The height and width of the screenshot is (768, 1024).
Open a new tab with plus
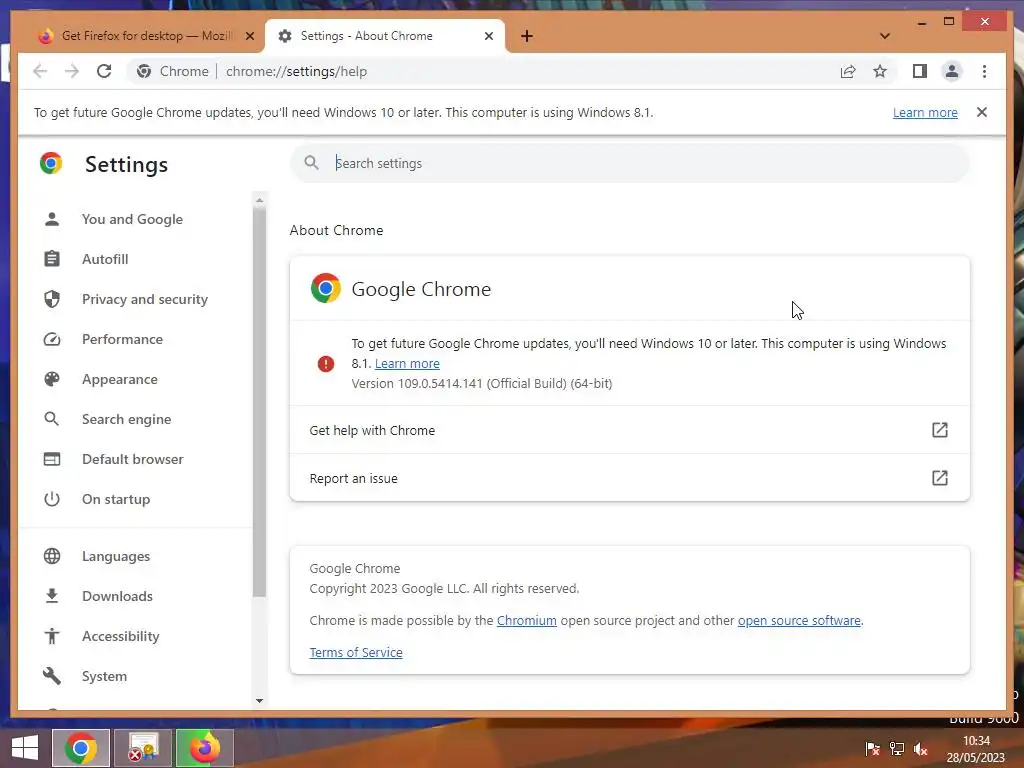coord(527,36)
